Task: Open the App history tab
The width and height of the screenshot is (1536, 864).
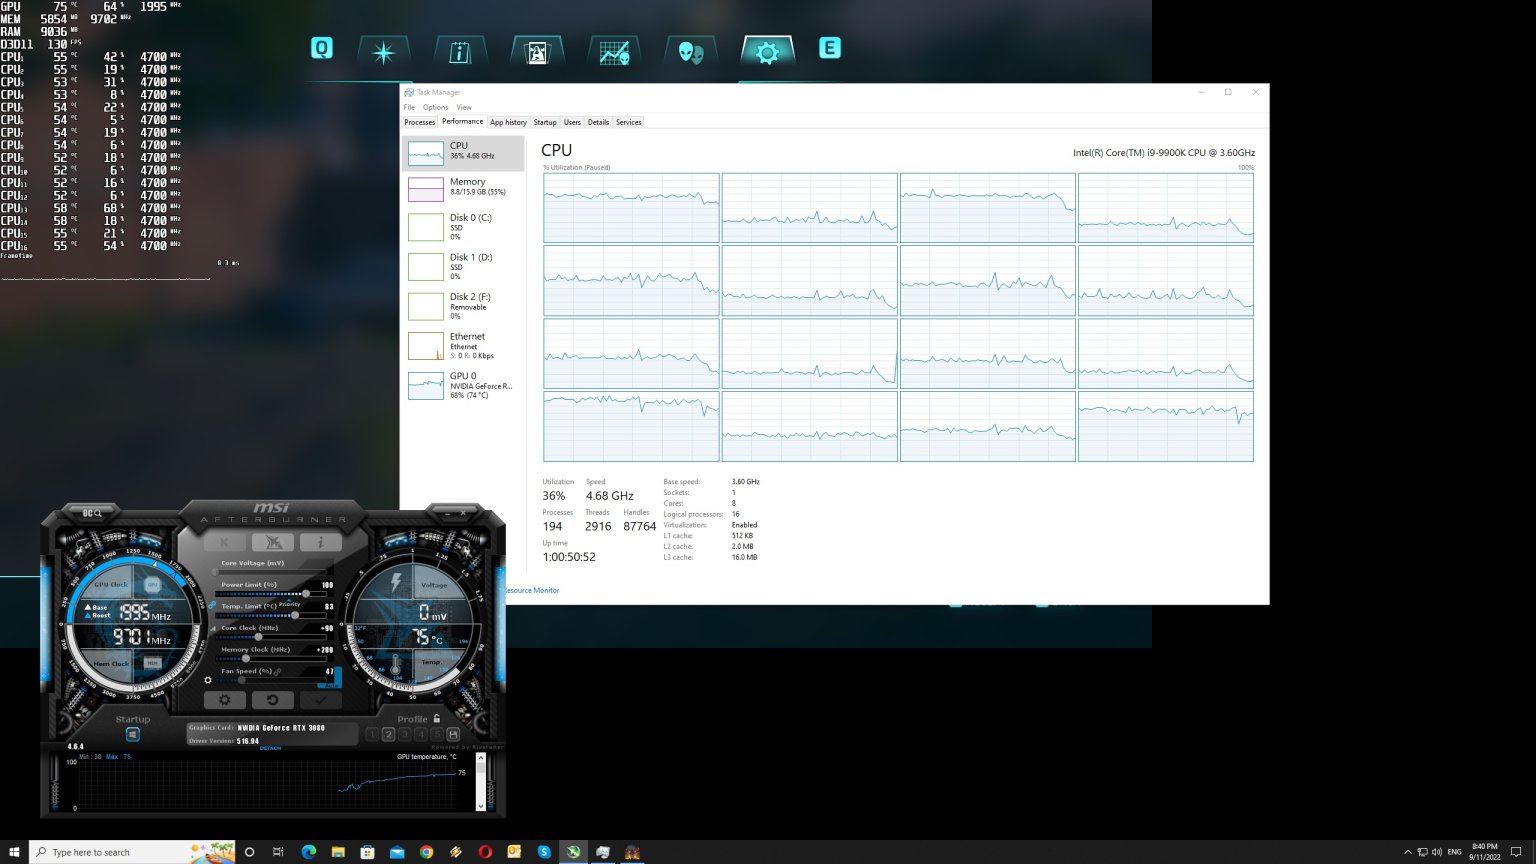Action: click(508, 122)
